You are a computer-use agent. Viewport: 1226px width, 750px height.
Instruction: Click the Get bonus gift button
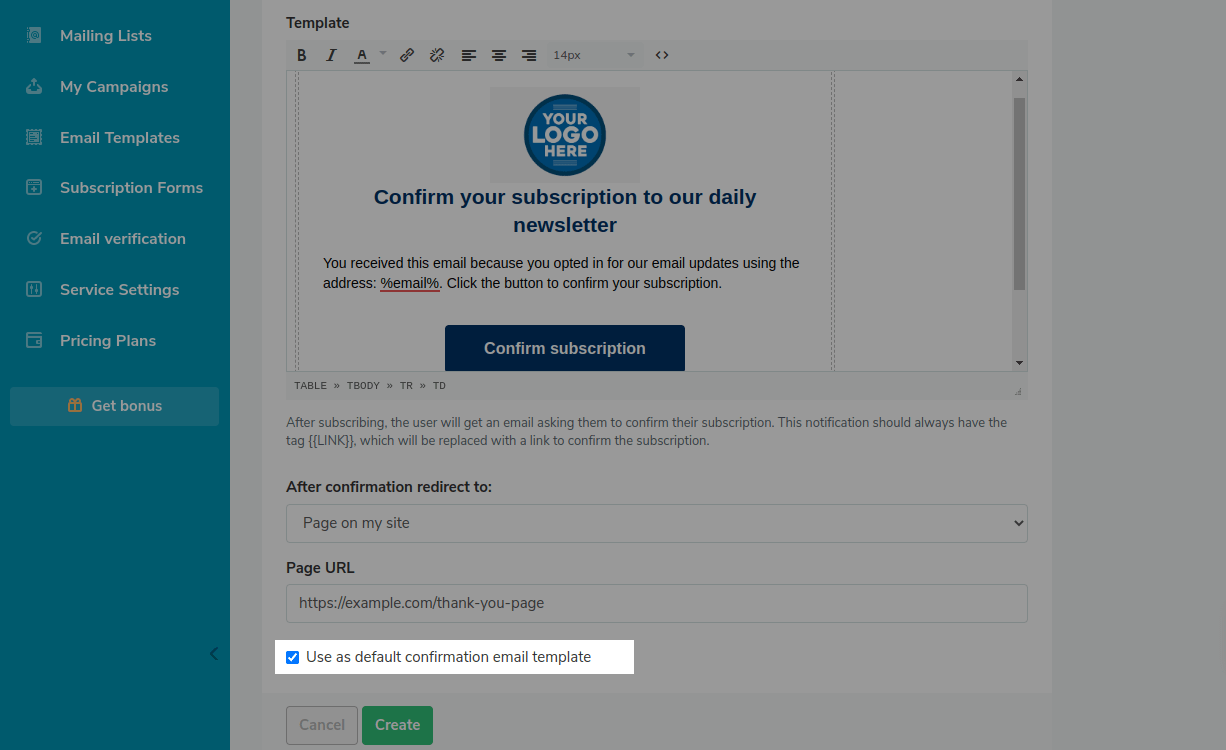coord(114,406)
